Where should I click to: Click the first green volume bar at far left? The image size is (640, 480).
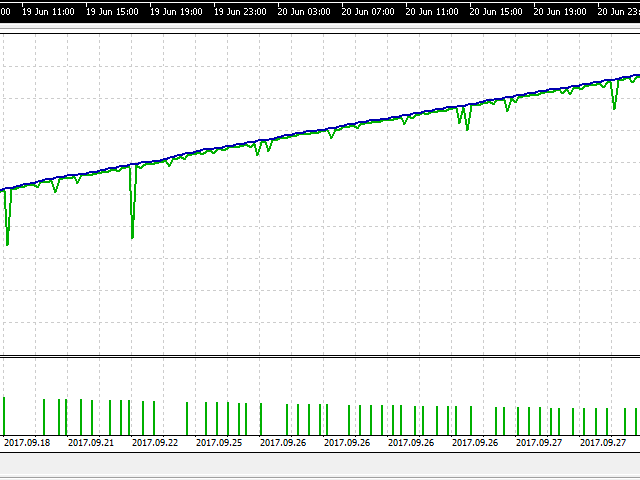tap(3, 415)
